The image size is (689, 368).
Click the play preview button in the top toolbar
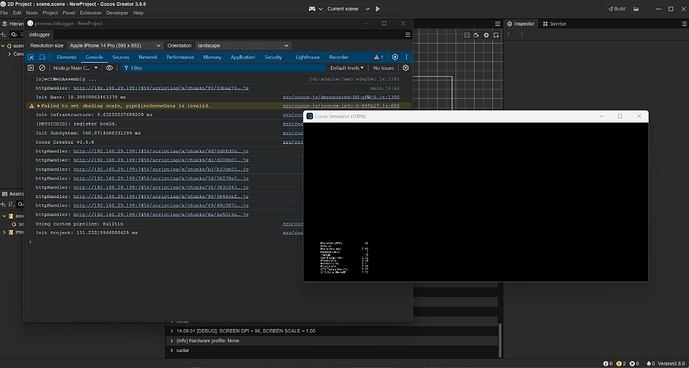[x=378, y=9]
